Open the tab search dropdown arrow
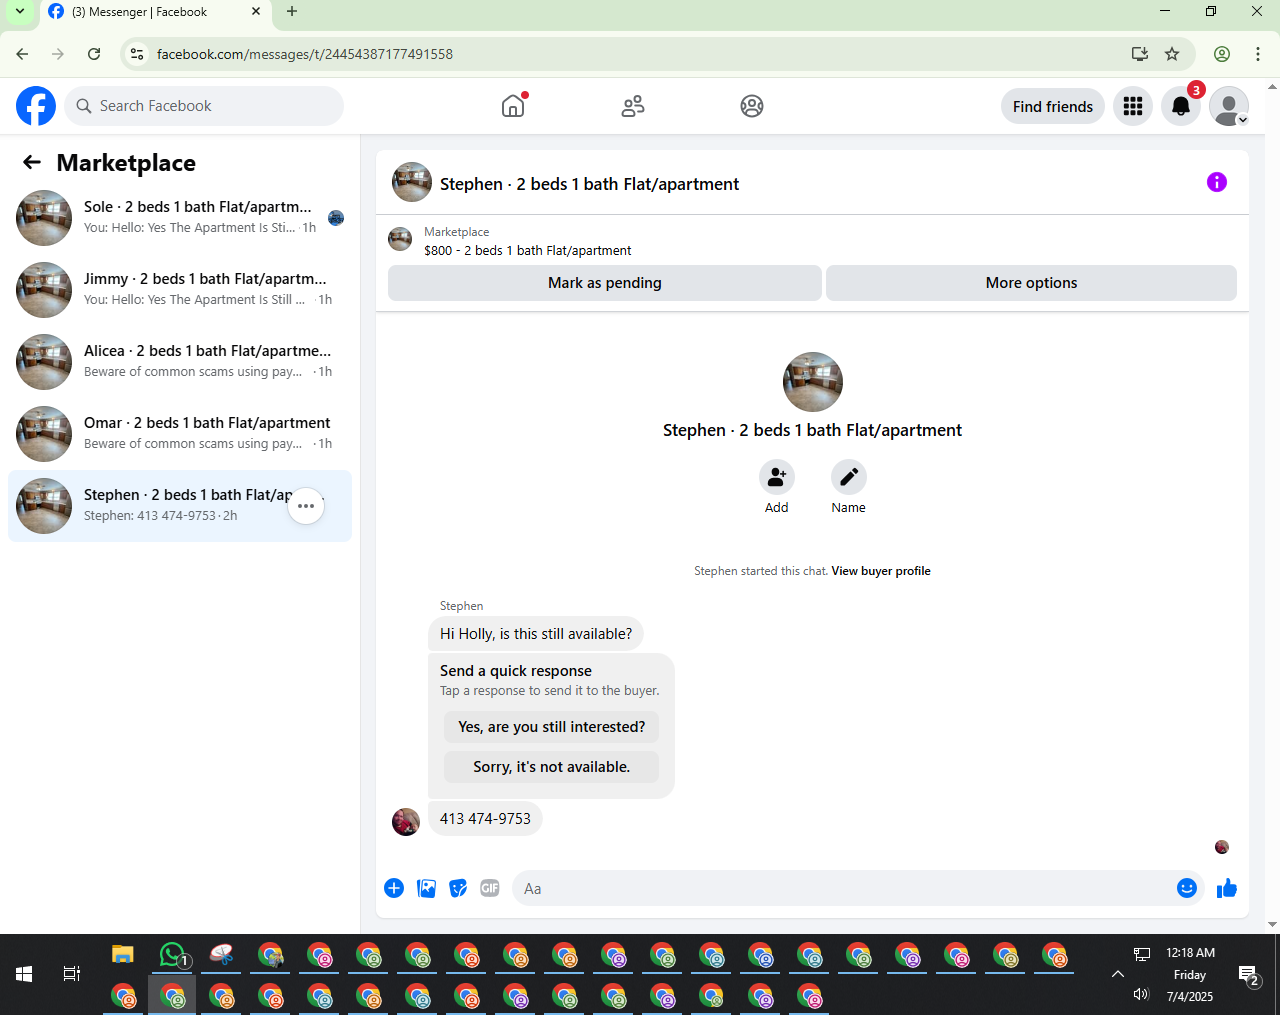Viewport: 1280px width, 1015px height. [x=19, y=12]
